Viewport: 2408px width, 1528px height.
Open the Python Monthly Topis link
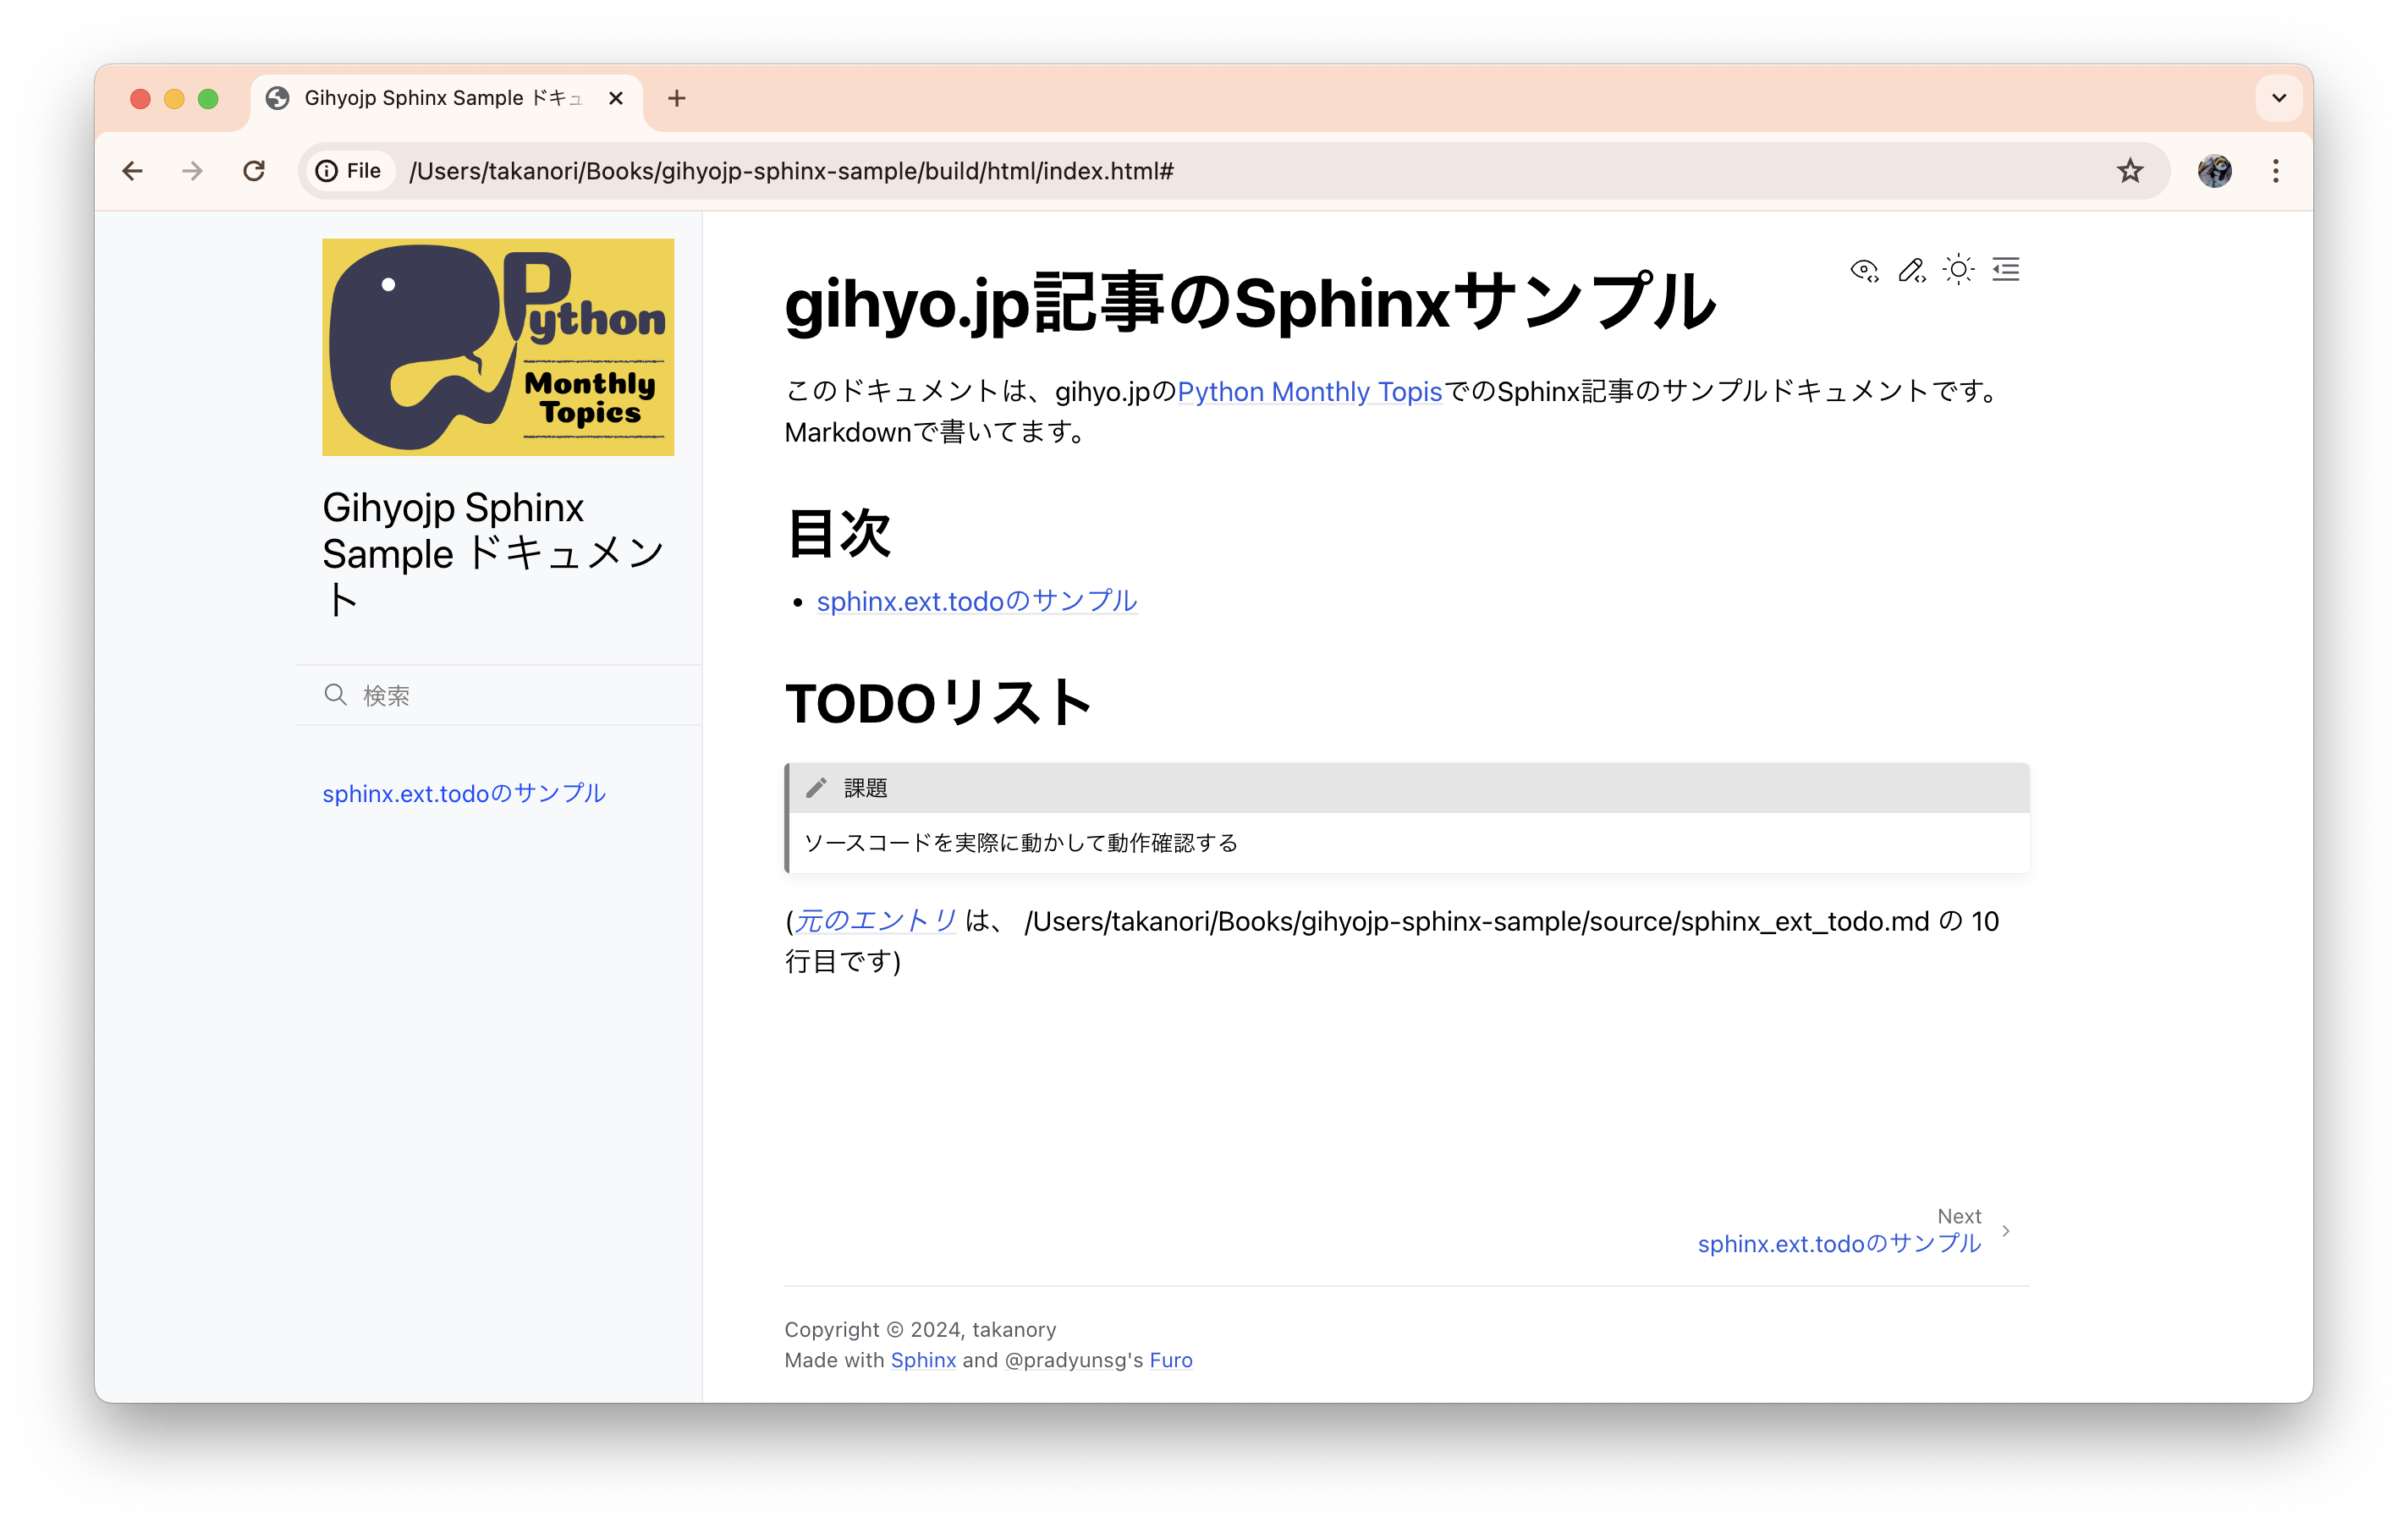[x=1309, y=391]
